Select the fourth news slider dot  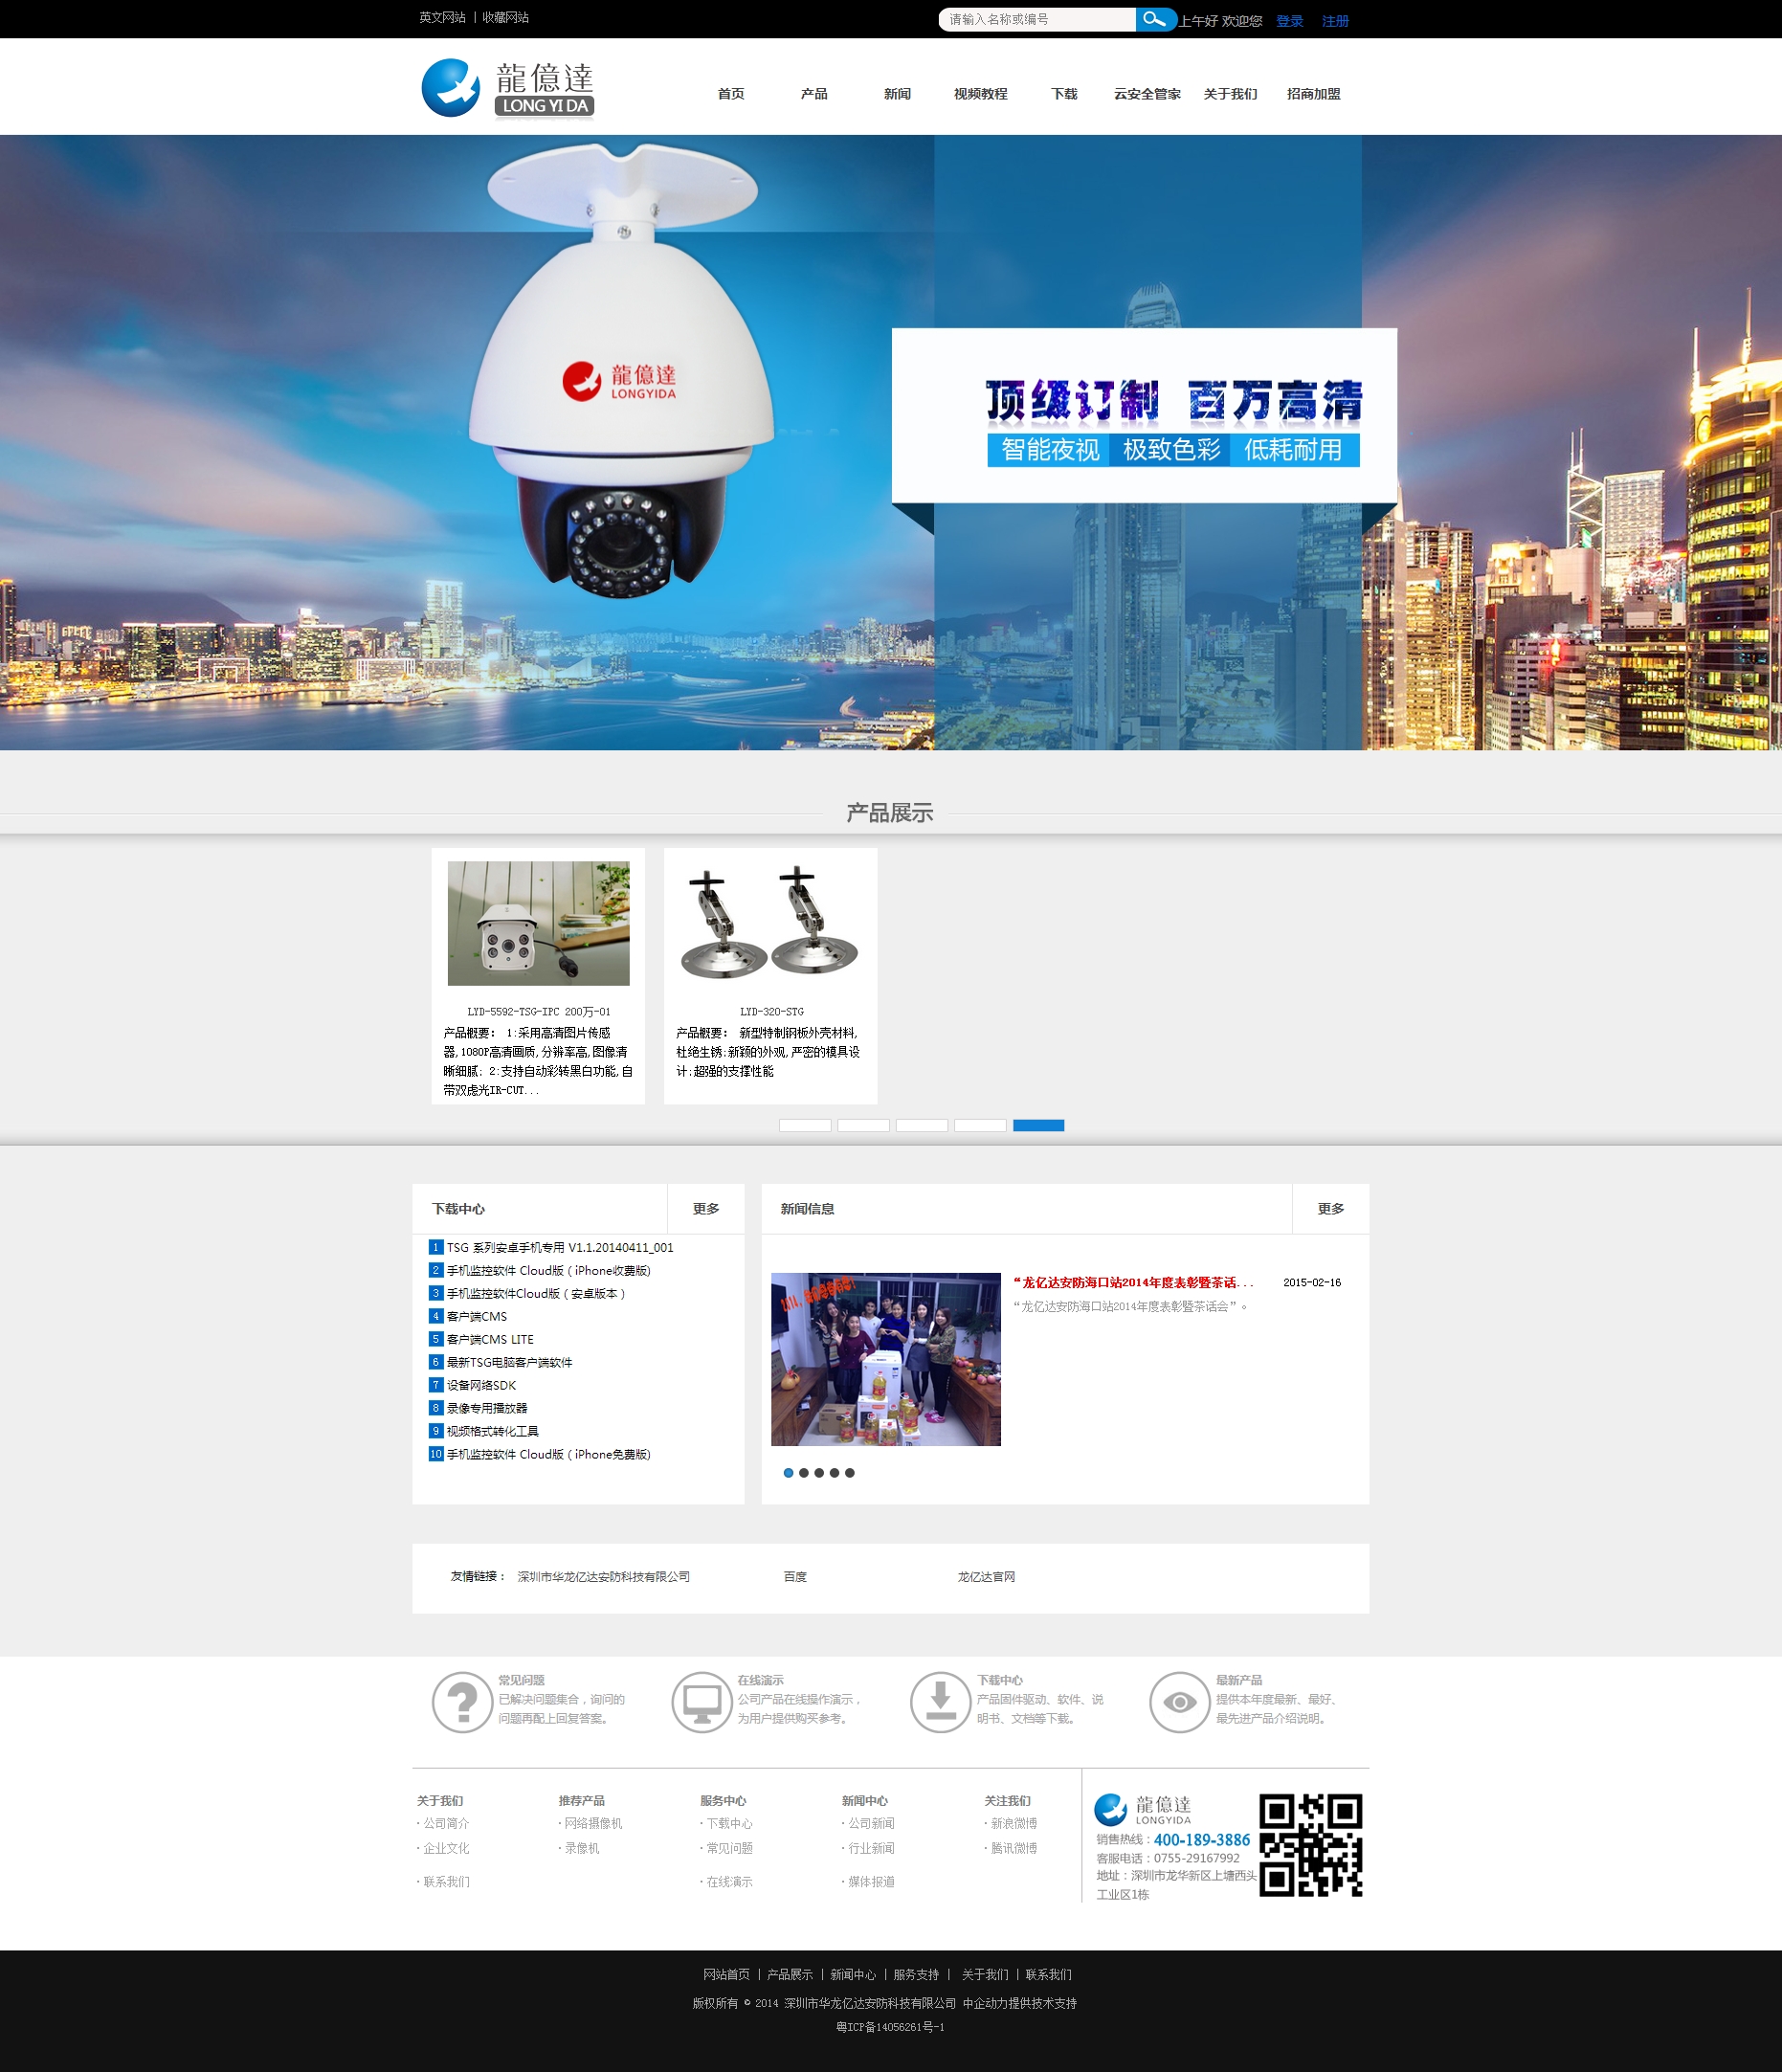(x=834, y=1472)
